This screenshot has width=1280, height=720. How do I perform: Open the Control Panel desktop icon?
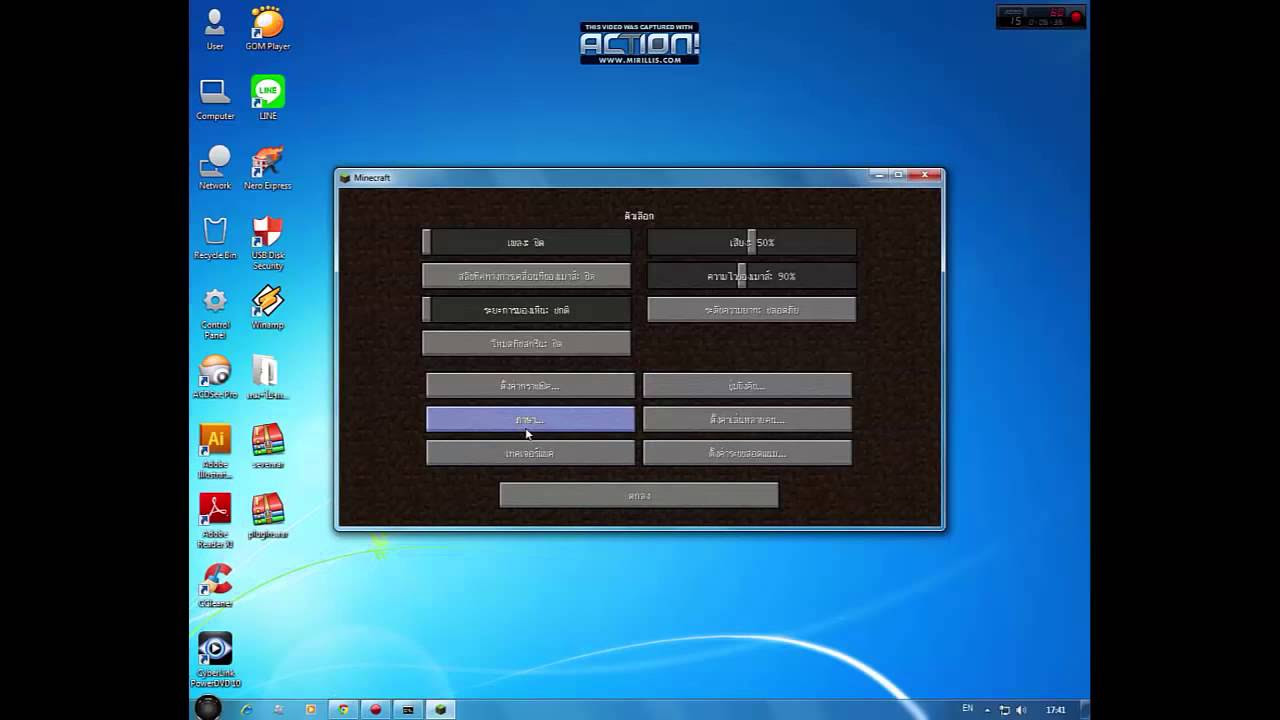click(215, 313)
